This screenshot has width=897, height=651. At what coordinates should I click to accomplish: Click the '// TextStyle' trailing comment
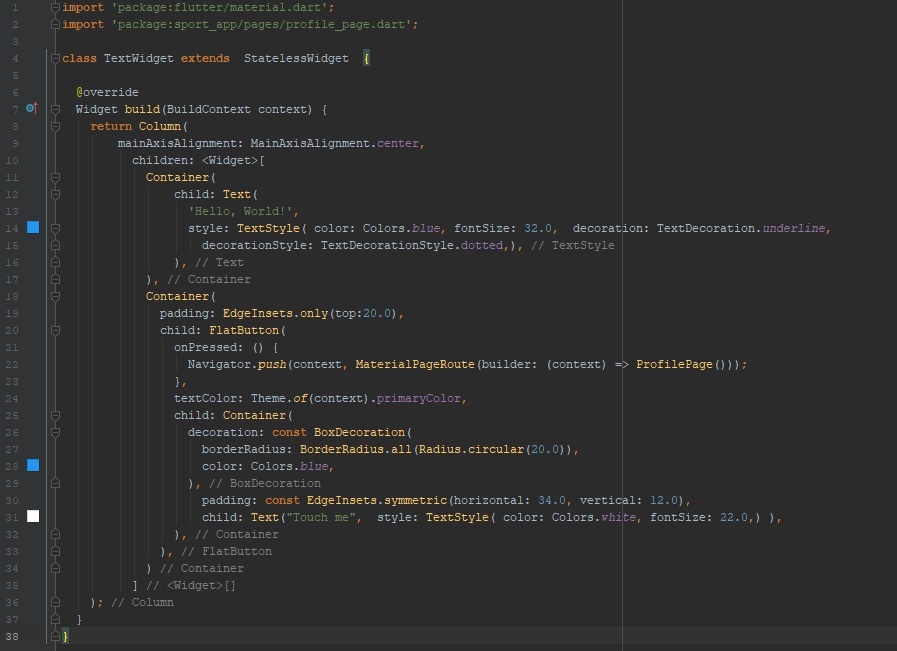tap(573, 245)
